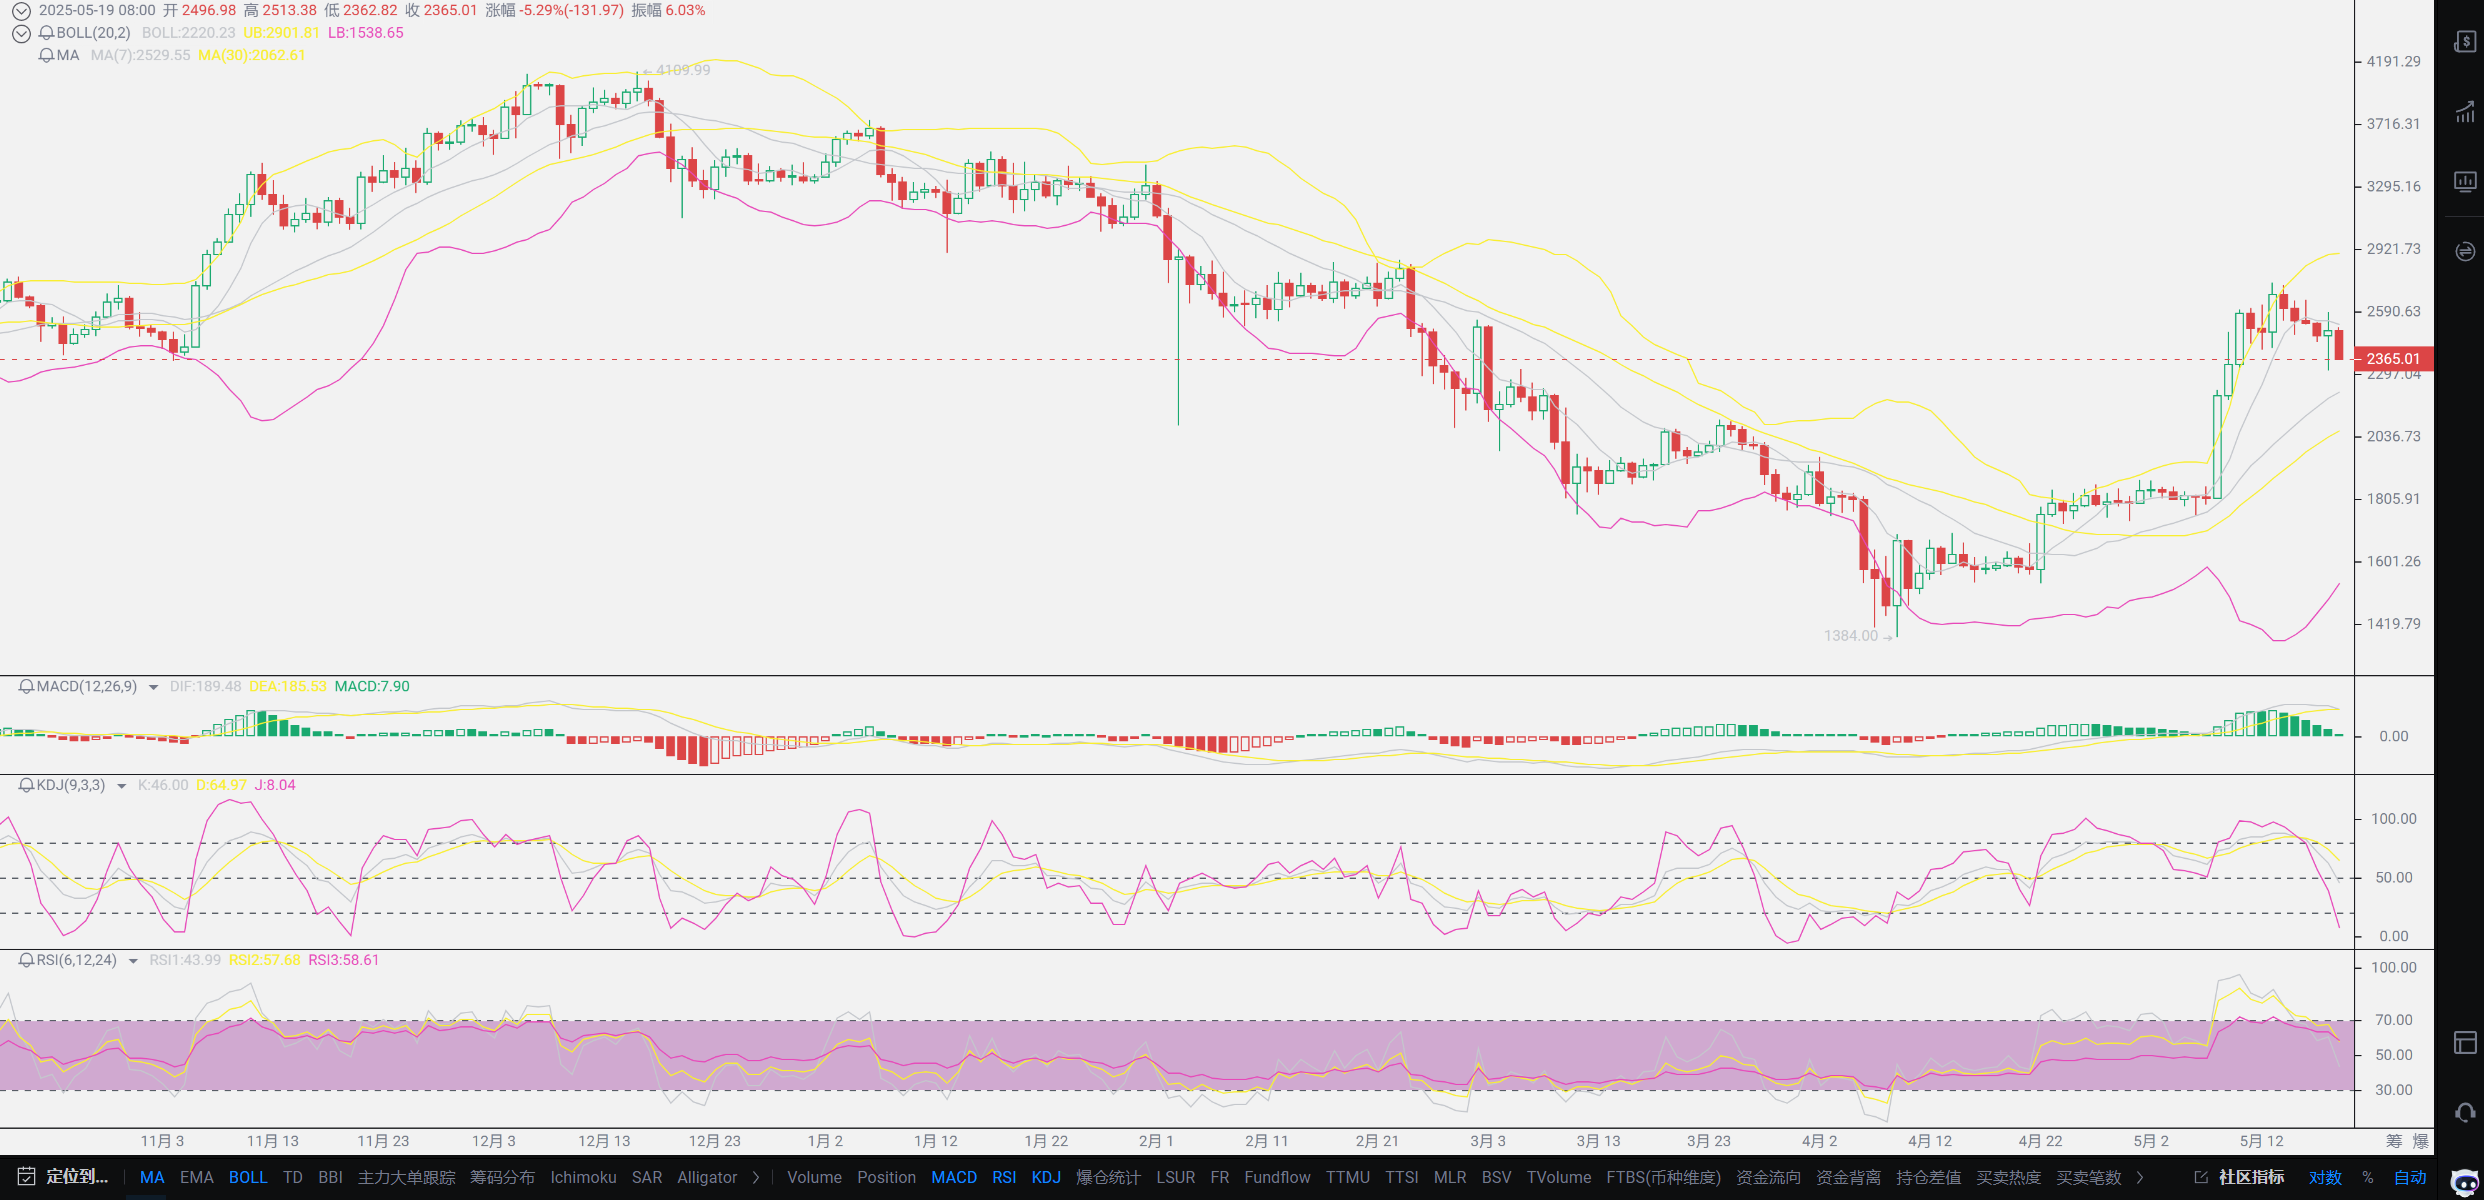Enable the Volume sub-indicator
Screen dimensions: 2484x1200
[814, 1178]
